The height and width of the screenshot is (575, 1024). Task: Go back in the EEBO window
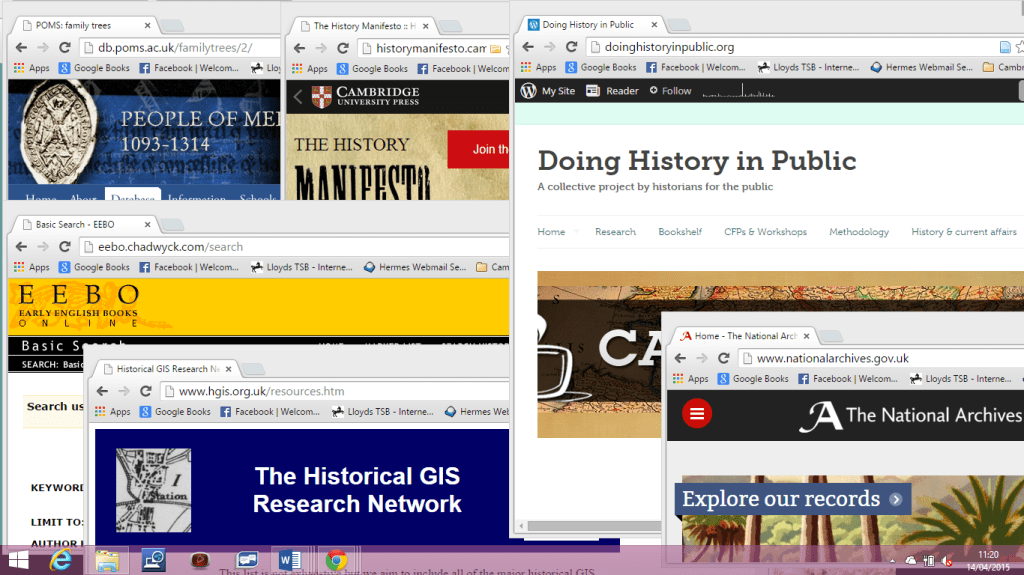pos(22,247)
